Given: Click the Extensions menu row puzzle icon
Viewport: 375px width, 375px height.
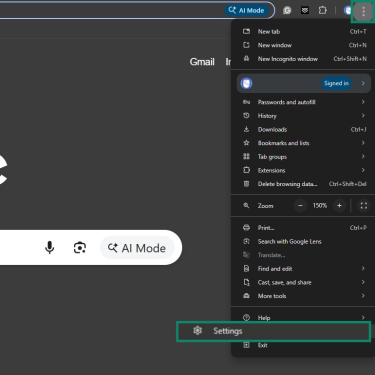Looking at the screenshot, I should (x=246, y=170).
